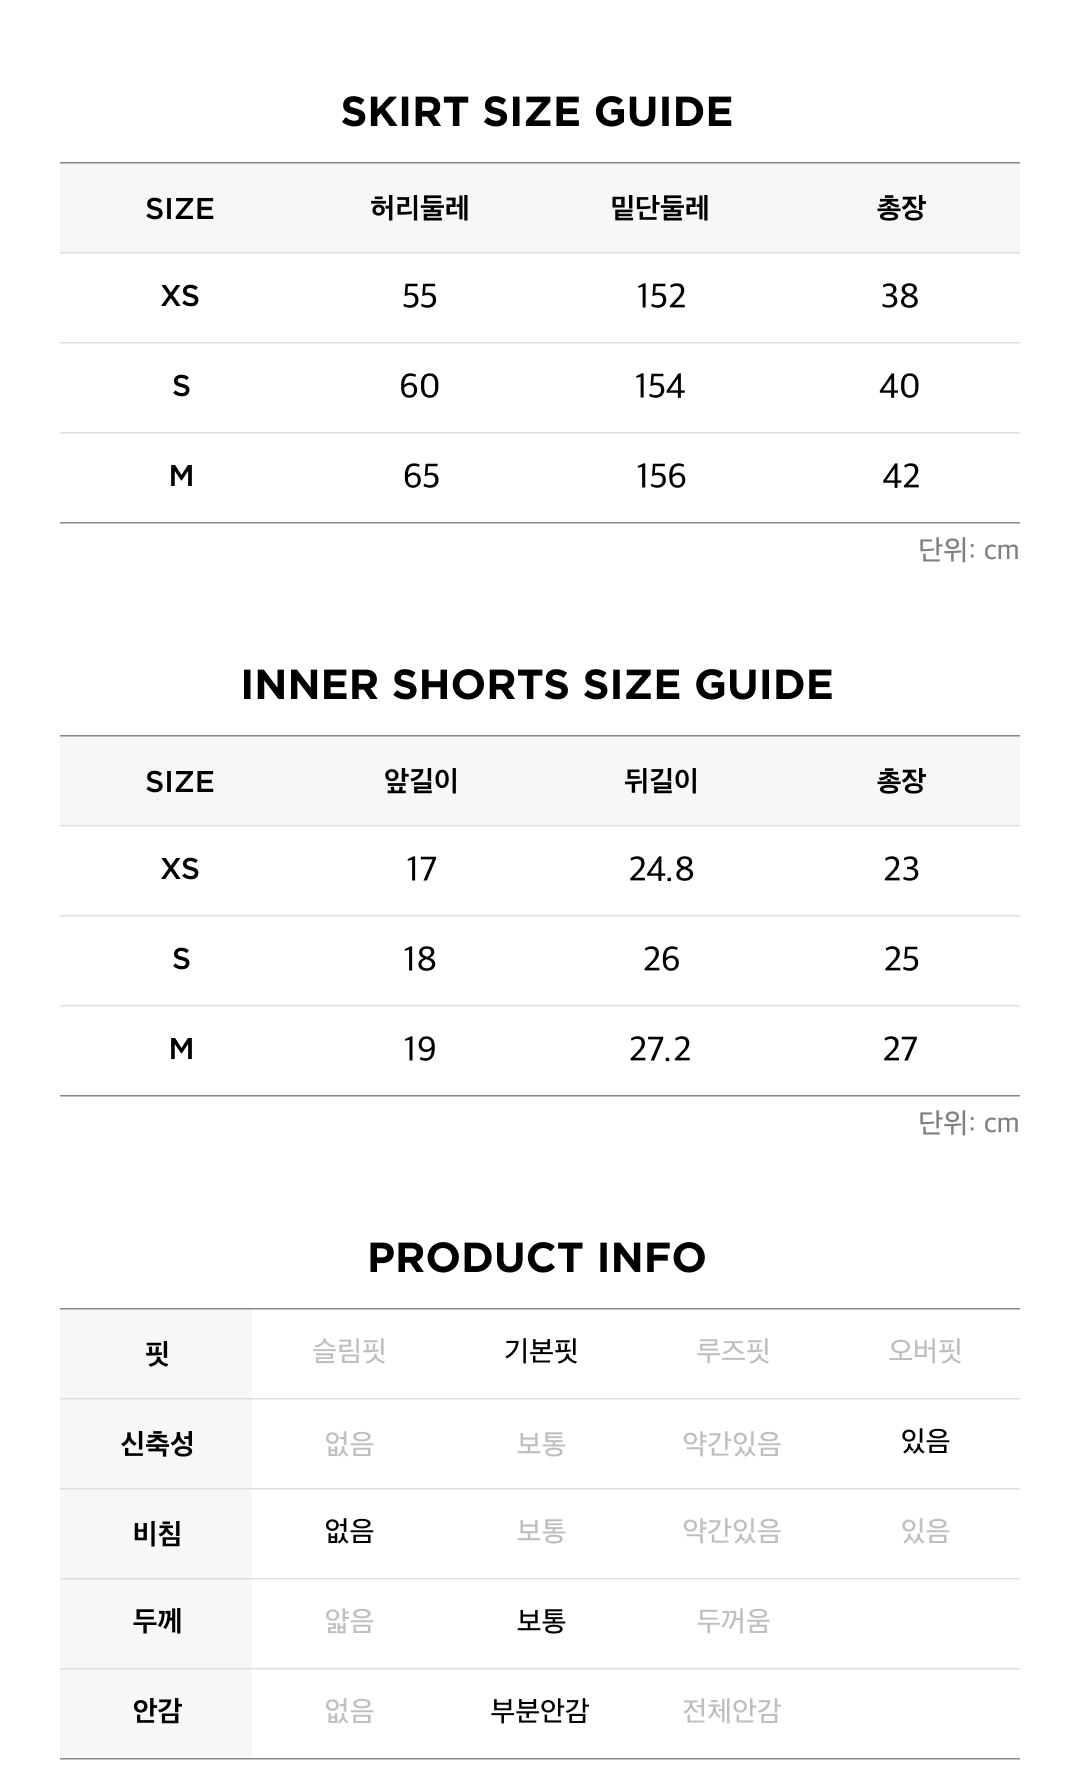Click inner shorts value 24.8
The image size is (1080, 1788).
[x=661, y=869]
